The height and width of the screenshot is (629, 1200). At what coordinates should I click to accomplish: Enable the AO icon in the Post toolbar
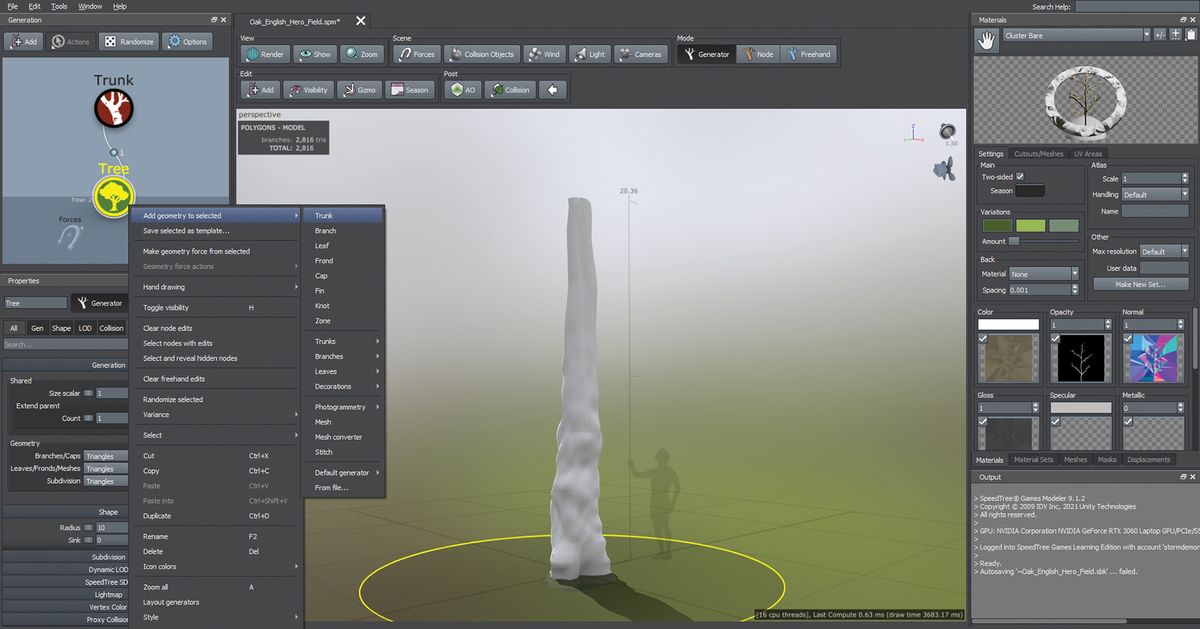461,89
